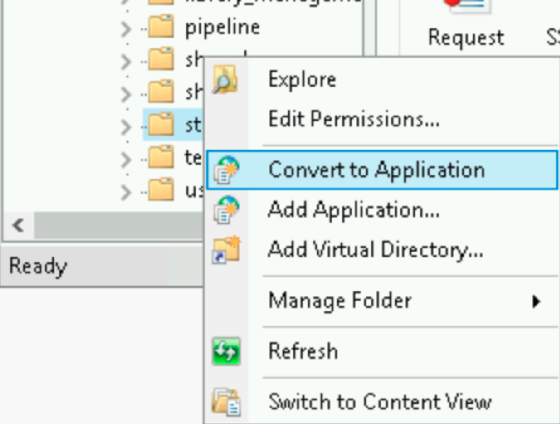The image size is (560, 424).
Task: Click the green Refresh icon
Action: [x=226, y=351]
